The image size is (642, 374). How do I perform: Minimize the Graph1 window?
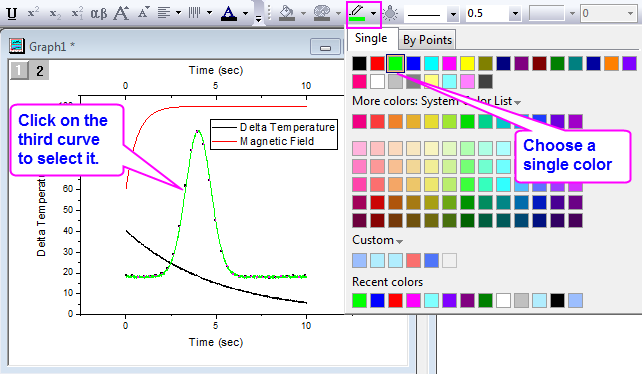(x=325, y=47)
